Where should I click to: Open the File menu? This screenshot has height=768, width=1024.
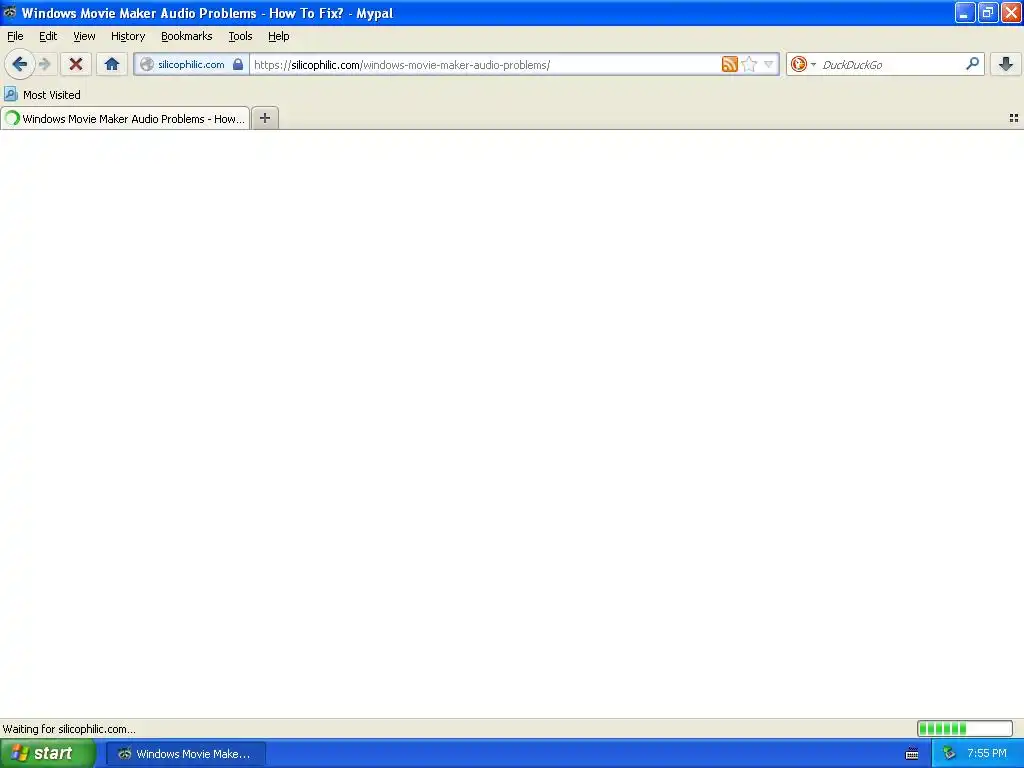point(15,36)
